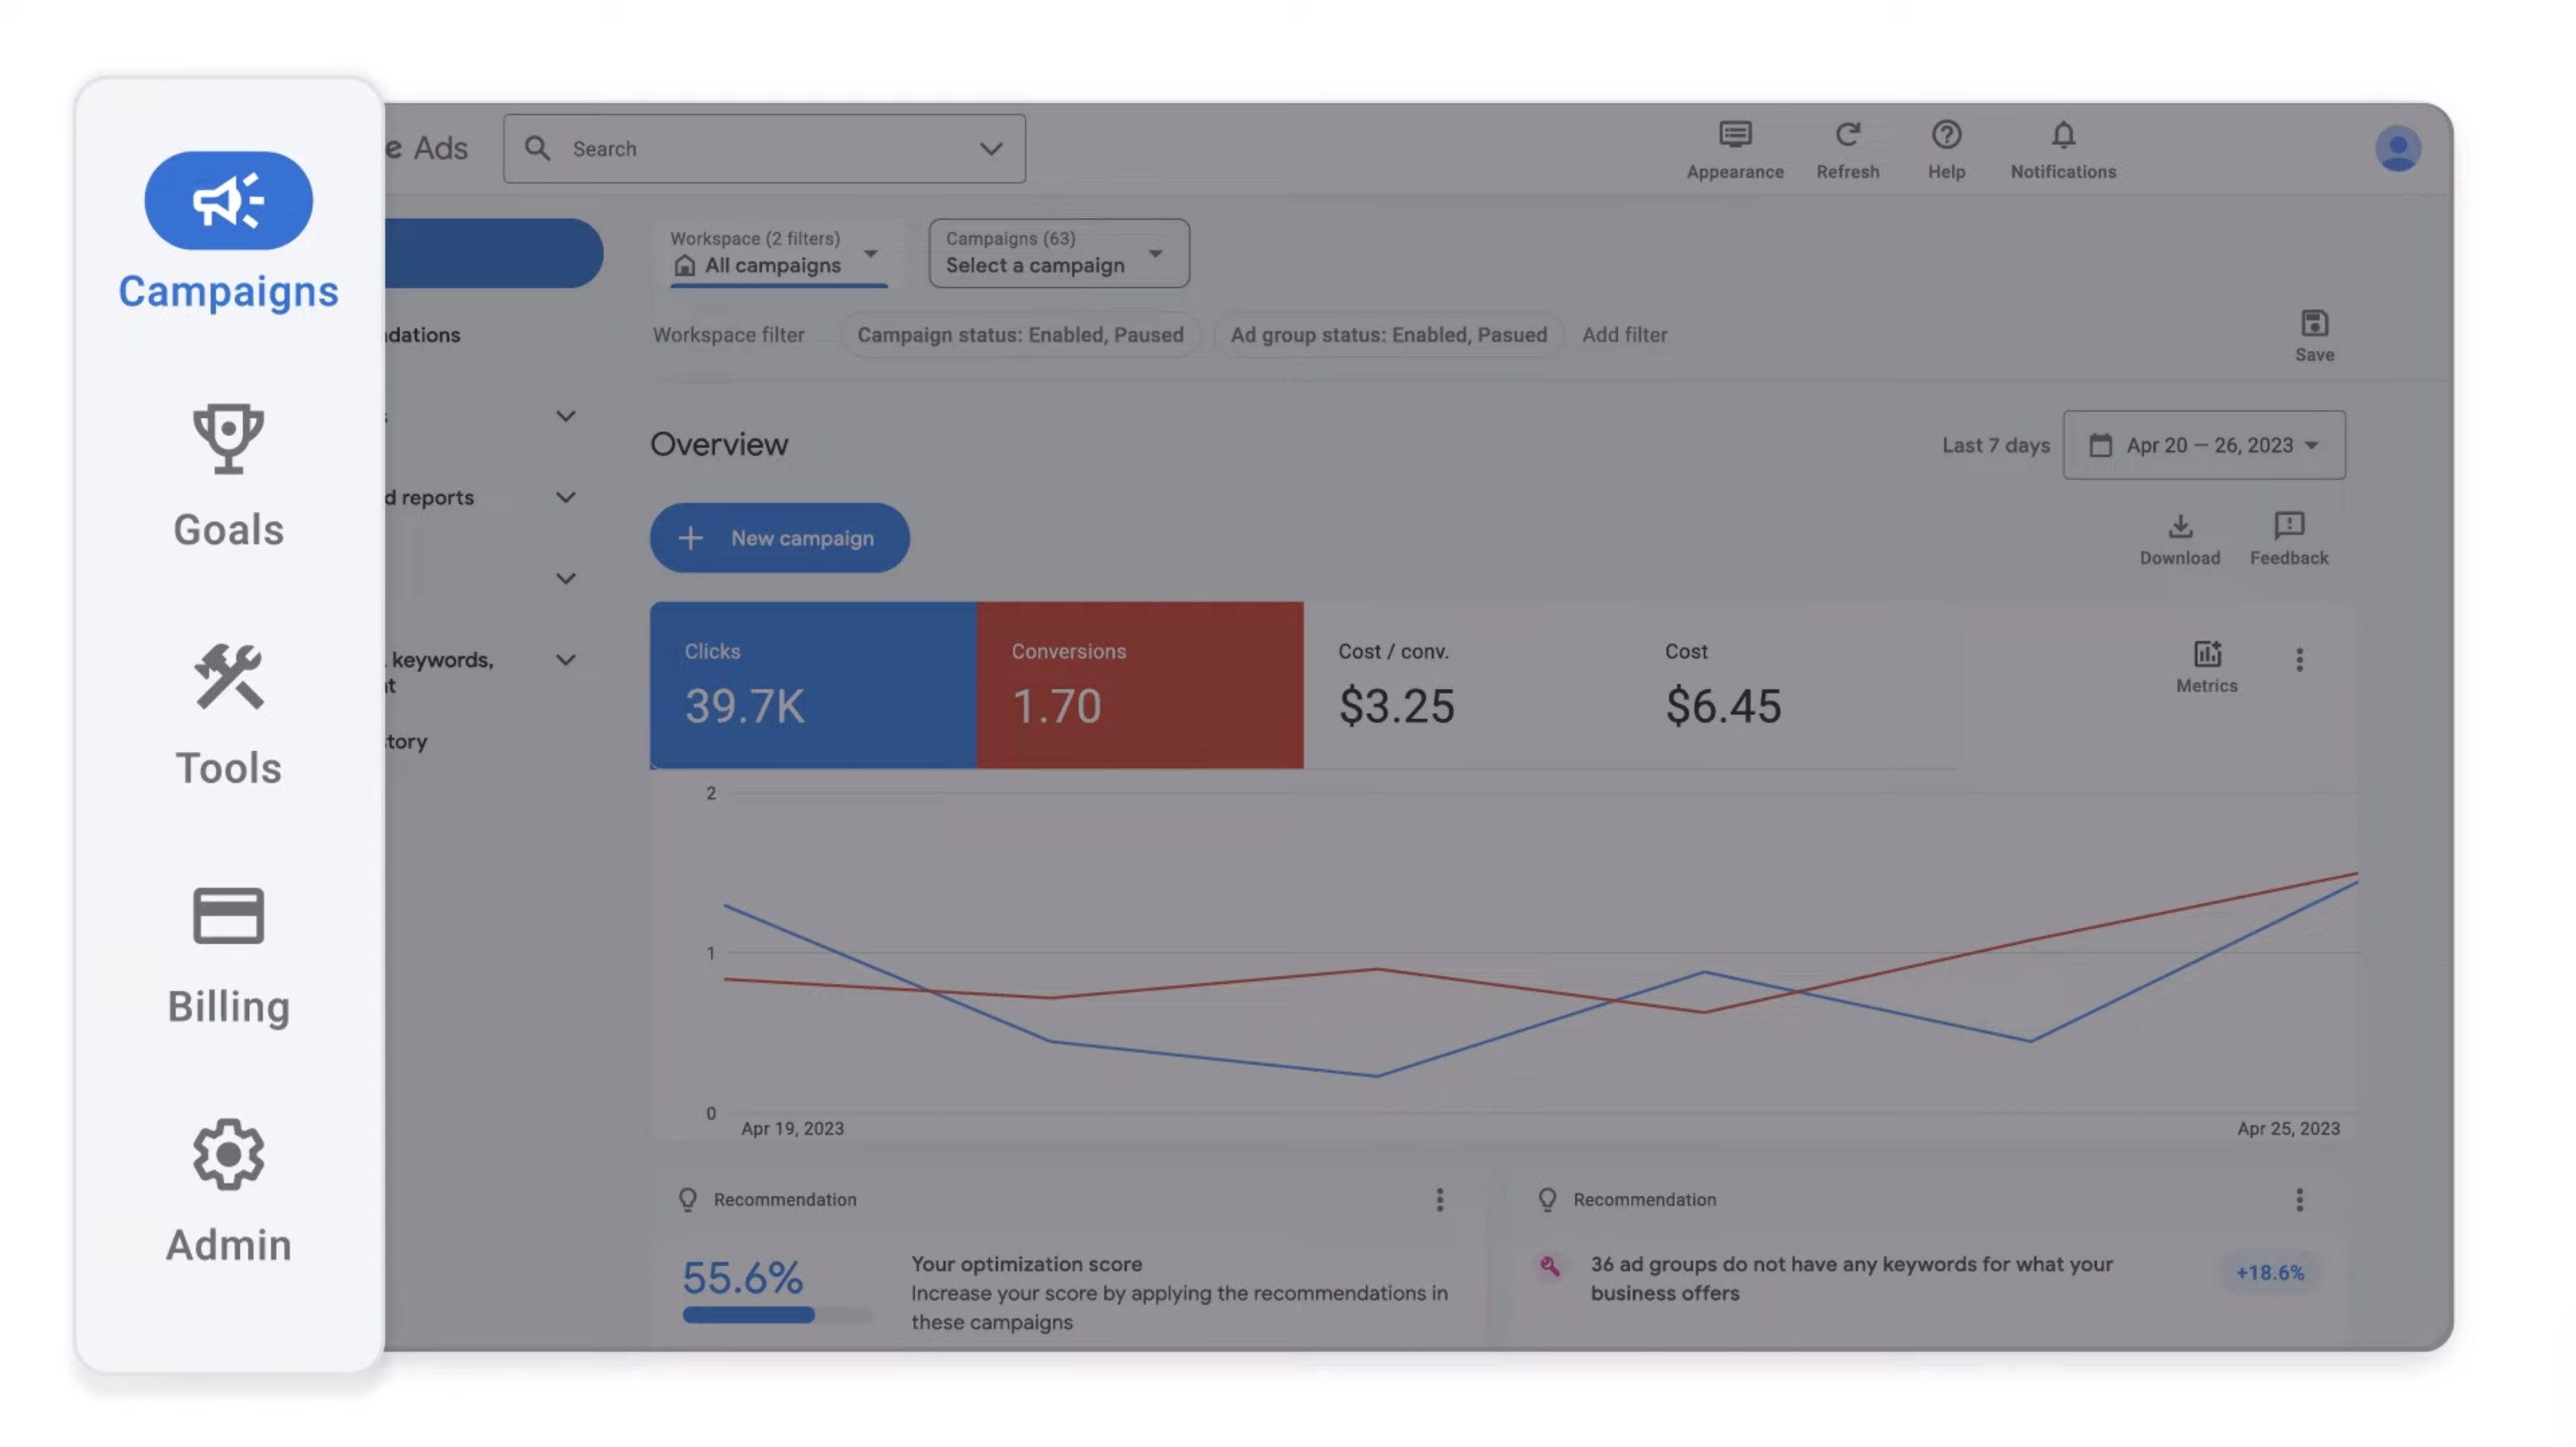
Task: Click the Add filter link
Action: click(x=1624, y=335)
